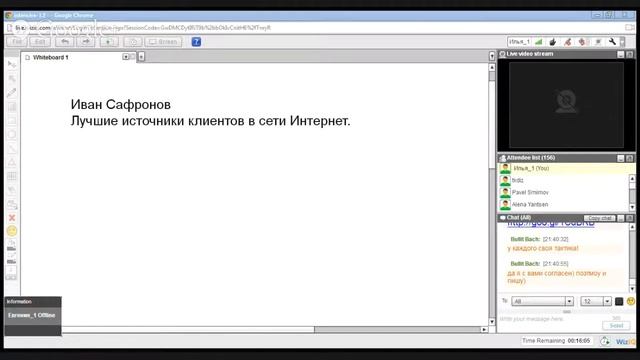The height and width of the screenshot is (360, 640).
Task: Click the whiteboard scroll right arrow
Action: pos(484,329)
